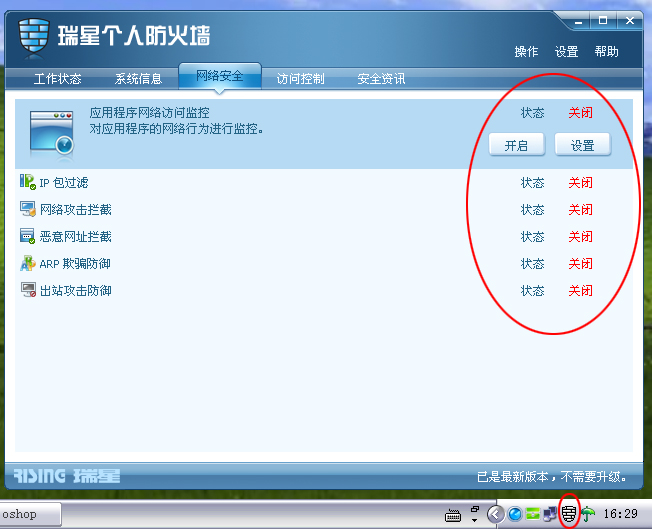The width and height of the screenshot is (652, 529).
Task: Click 关闭 status of 应用程序网络访问监控
Action: click(x=580, y=113)
